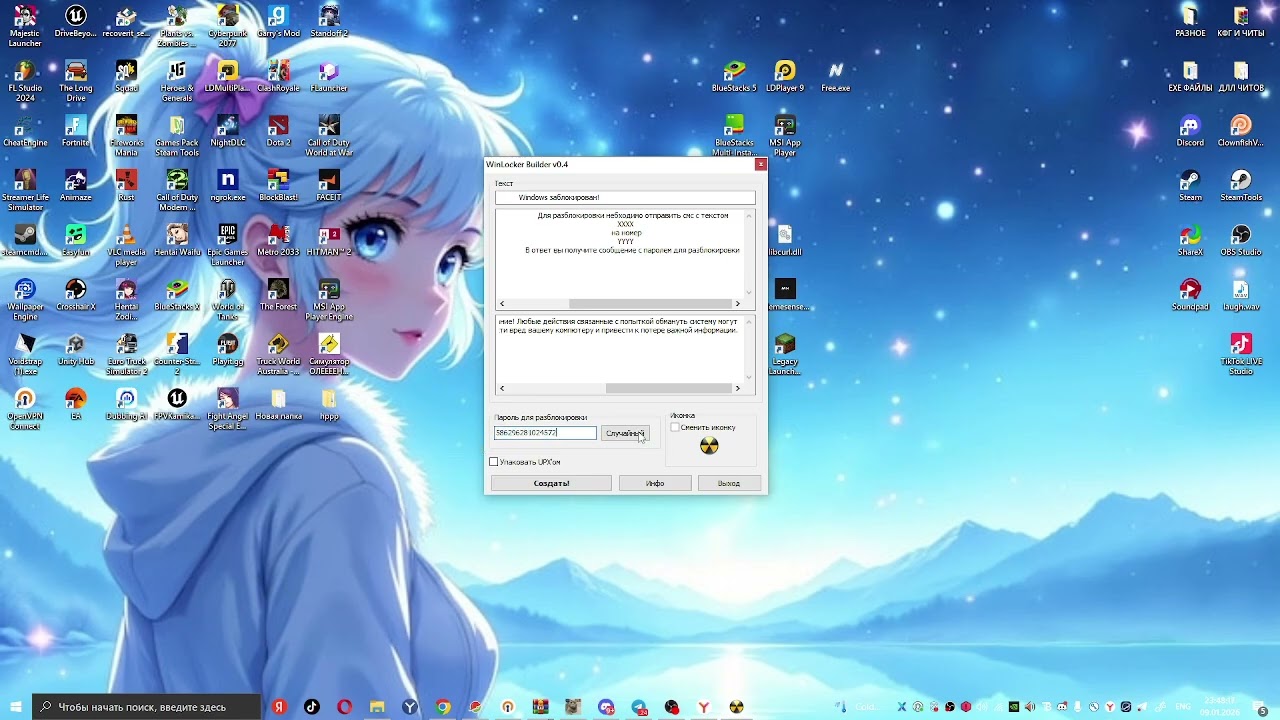Select the OBS Studio desktop icon
This screenshot has height=720, width=1280.
(x=1241, y=240)
